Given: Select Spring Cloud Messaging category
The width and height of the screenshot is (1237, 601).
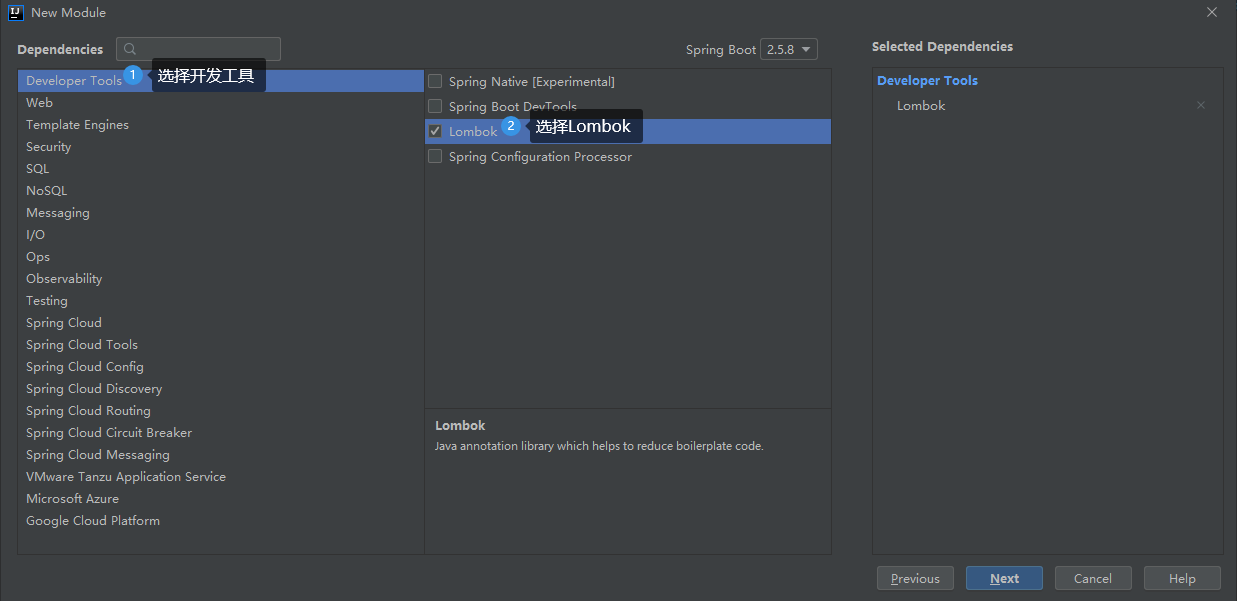Looking at the screenshot, I should pos(221,454).
